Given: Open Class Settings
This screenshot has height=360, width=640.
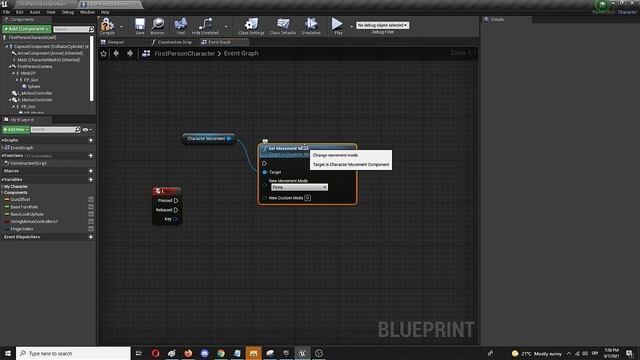Looking at the screenshot, I should [x=251, y=26].
